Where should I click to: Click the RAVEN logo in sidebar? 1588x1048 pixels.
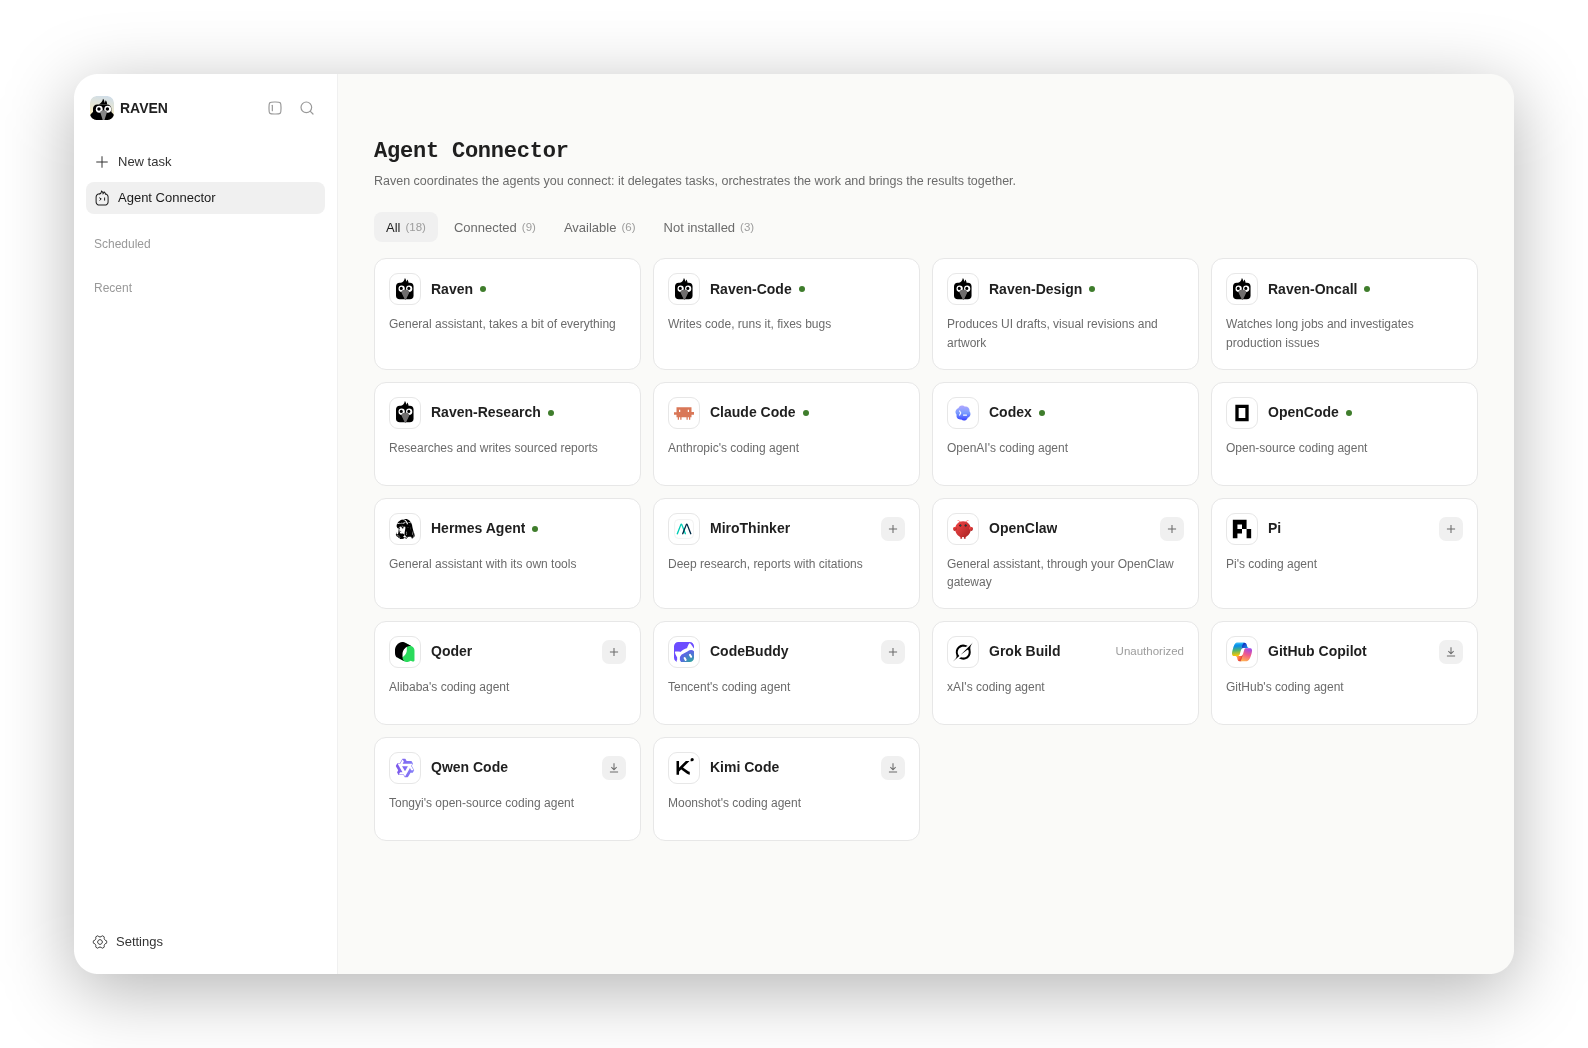102,108
